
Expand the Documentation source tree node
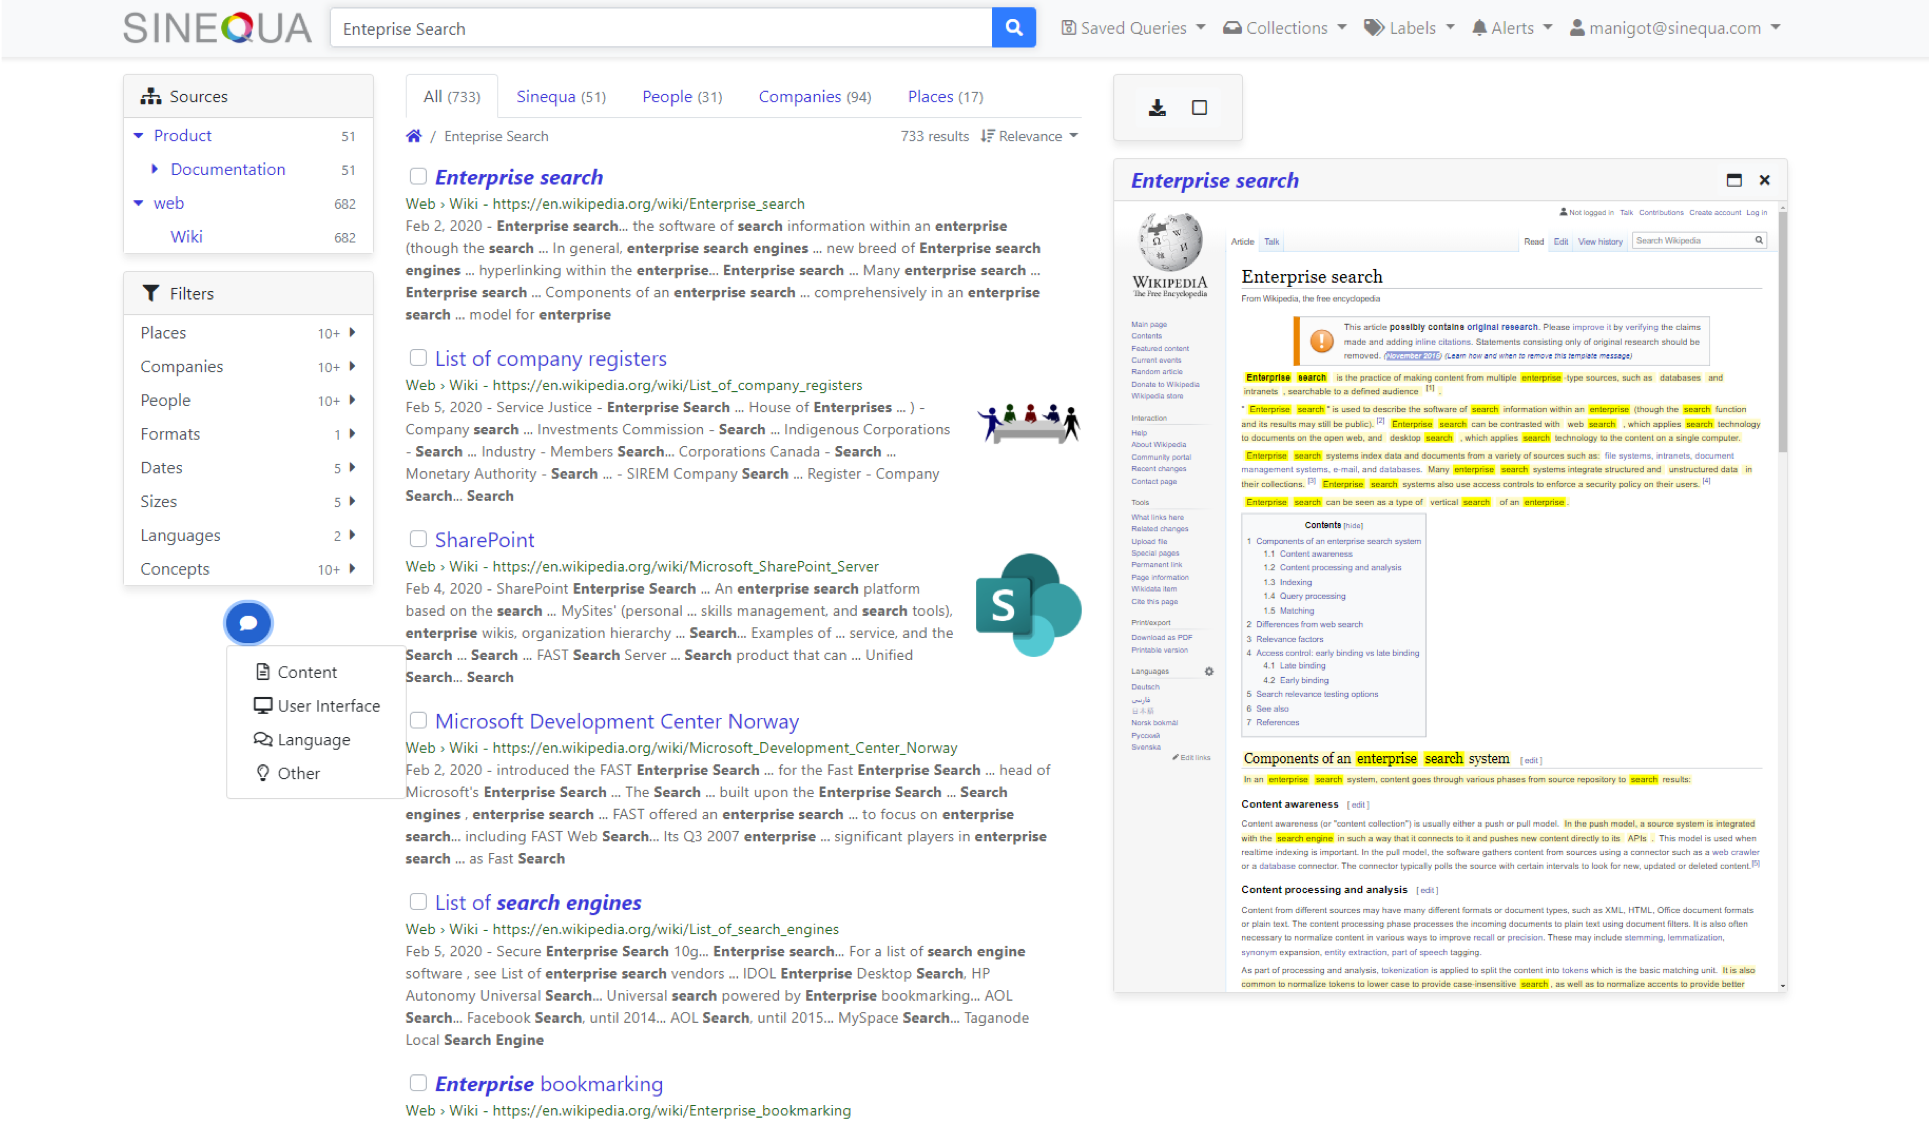pyautogui.click(x=154, y=169)
